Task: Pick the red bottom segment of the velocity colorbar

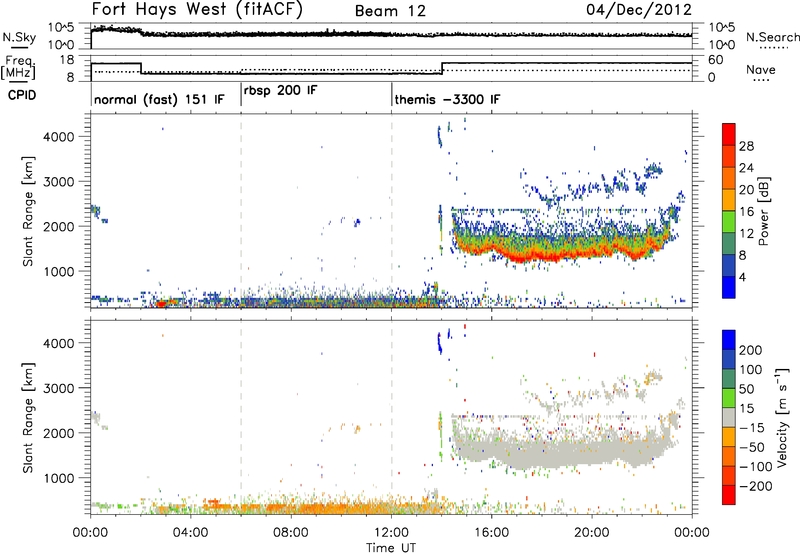Action: point(729,495)
